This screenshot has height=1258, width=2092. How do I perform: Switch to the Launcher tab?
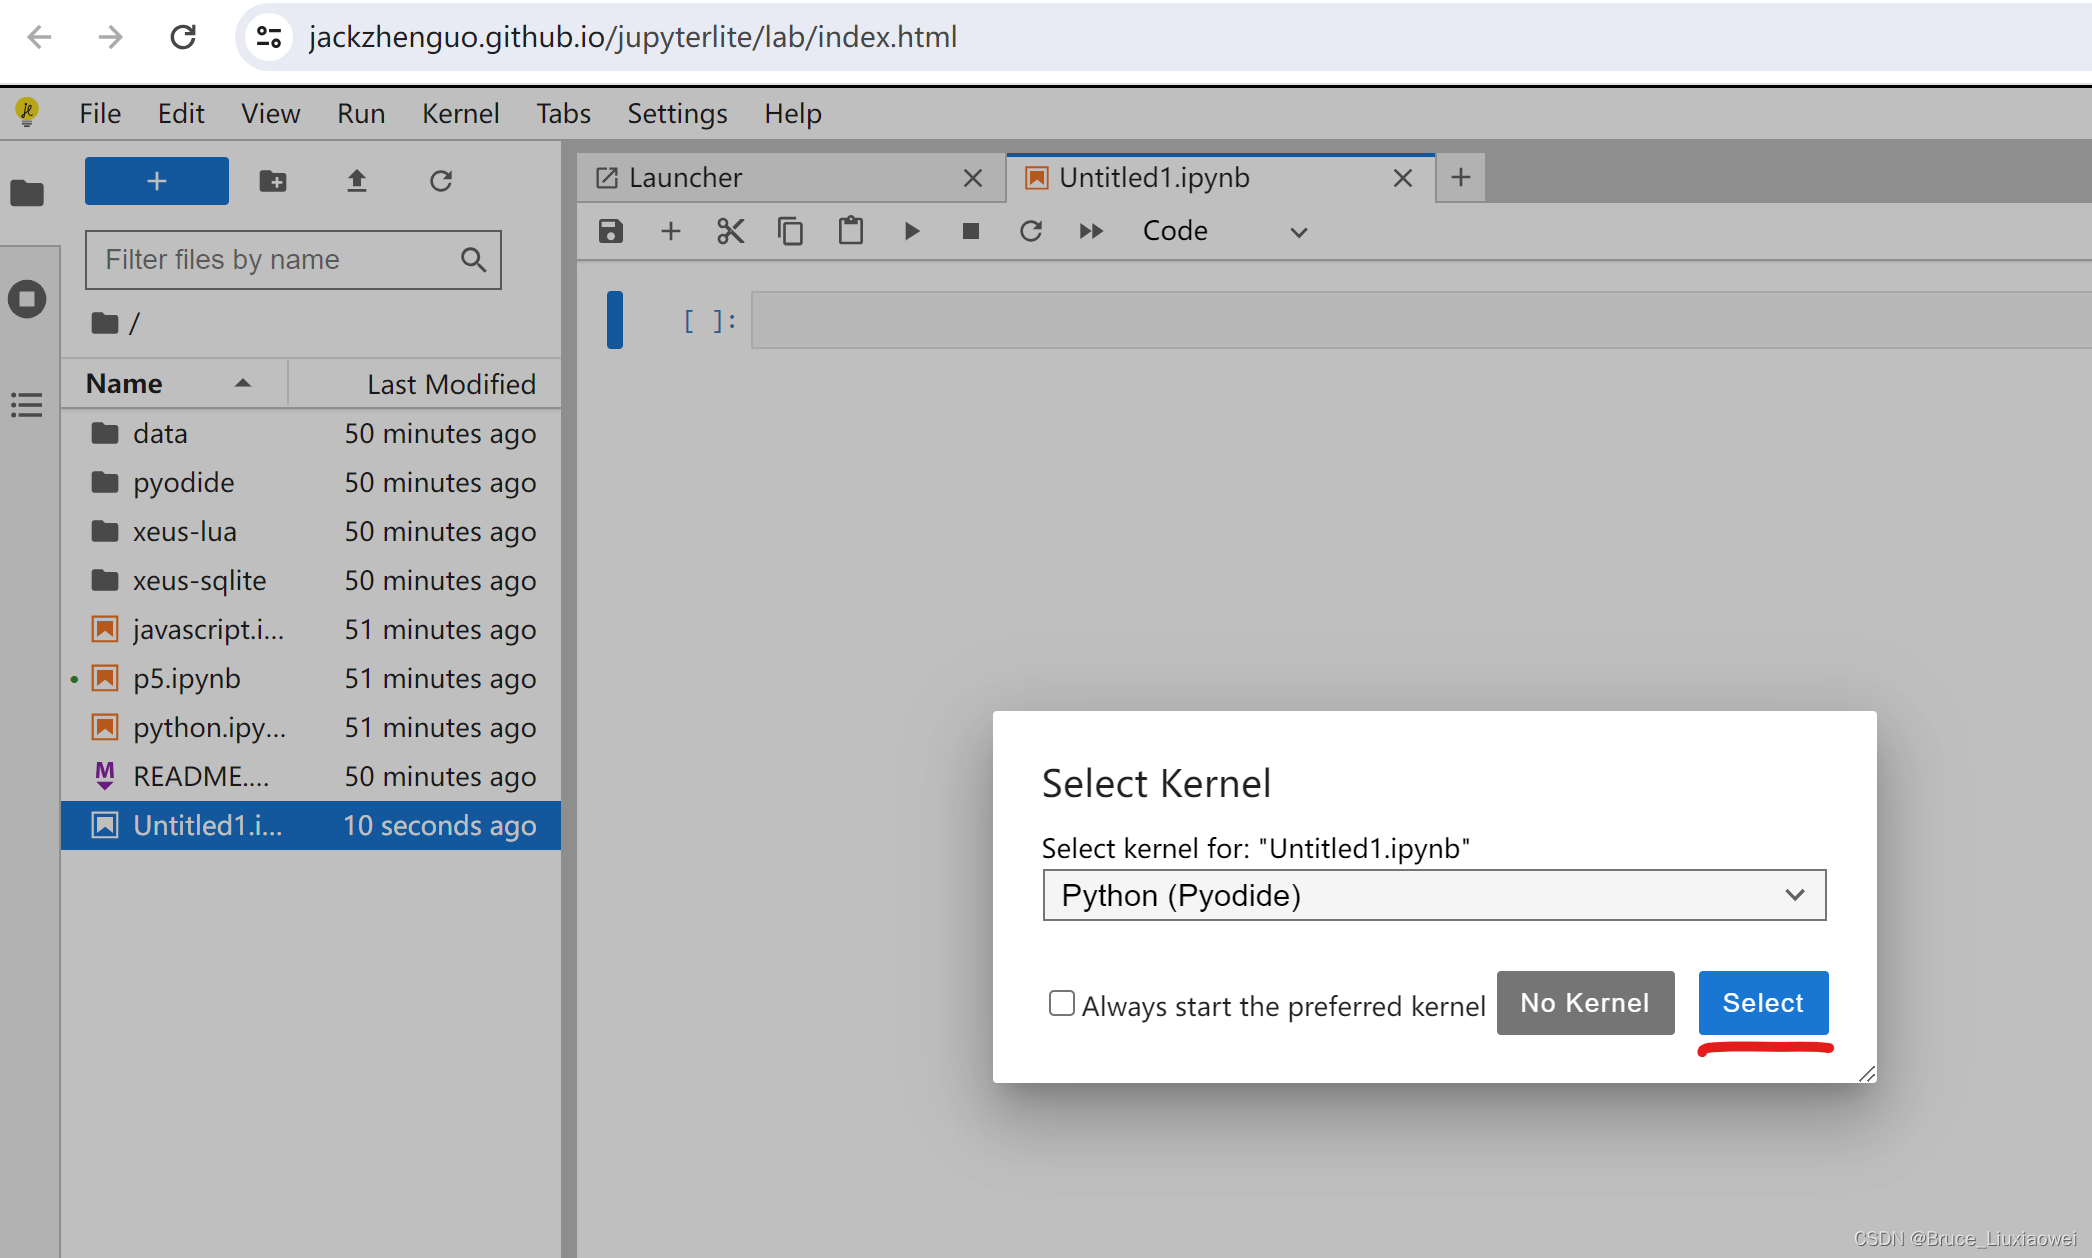pos(790,178)
